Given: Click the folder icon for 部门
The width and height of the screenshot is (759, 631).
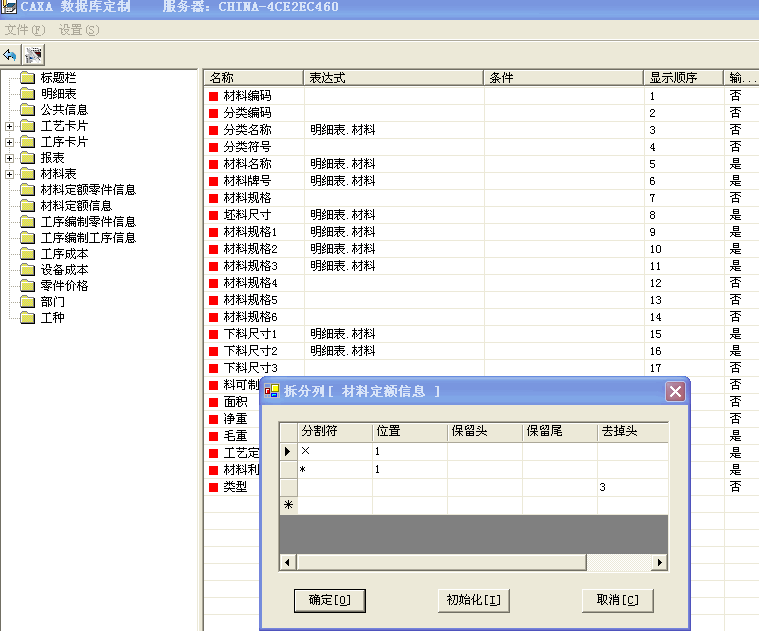Looking at the screenshot, I should pos(27,302).
